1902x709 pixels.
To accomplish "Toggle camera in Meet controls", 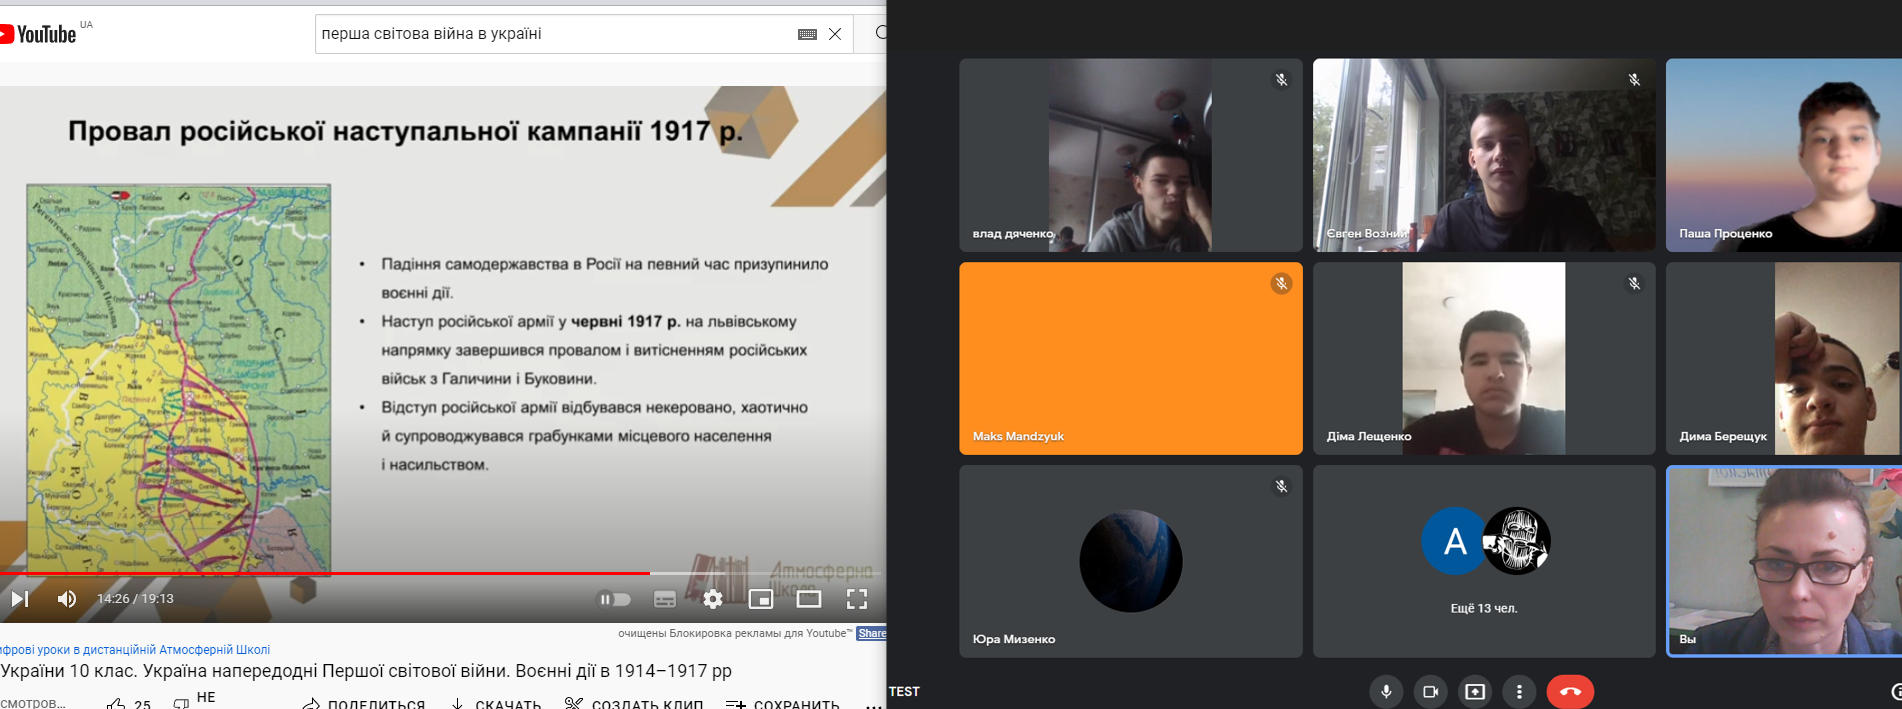I will [x=1431, y=691].
